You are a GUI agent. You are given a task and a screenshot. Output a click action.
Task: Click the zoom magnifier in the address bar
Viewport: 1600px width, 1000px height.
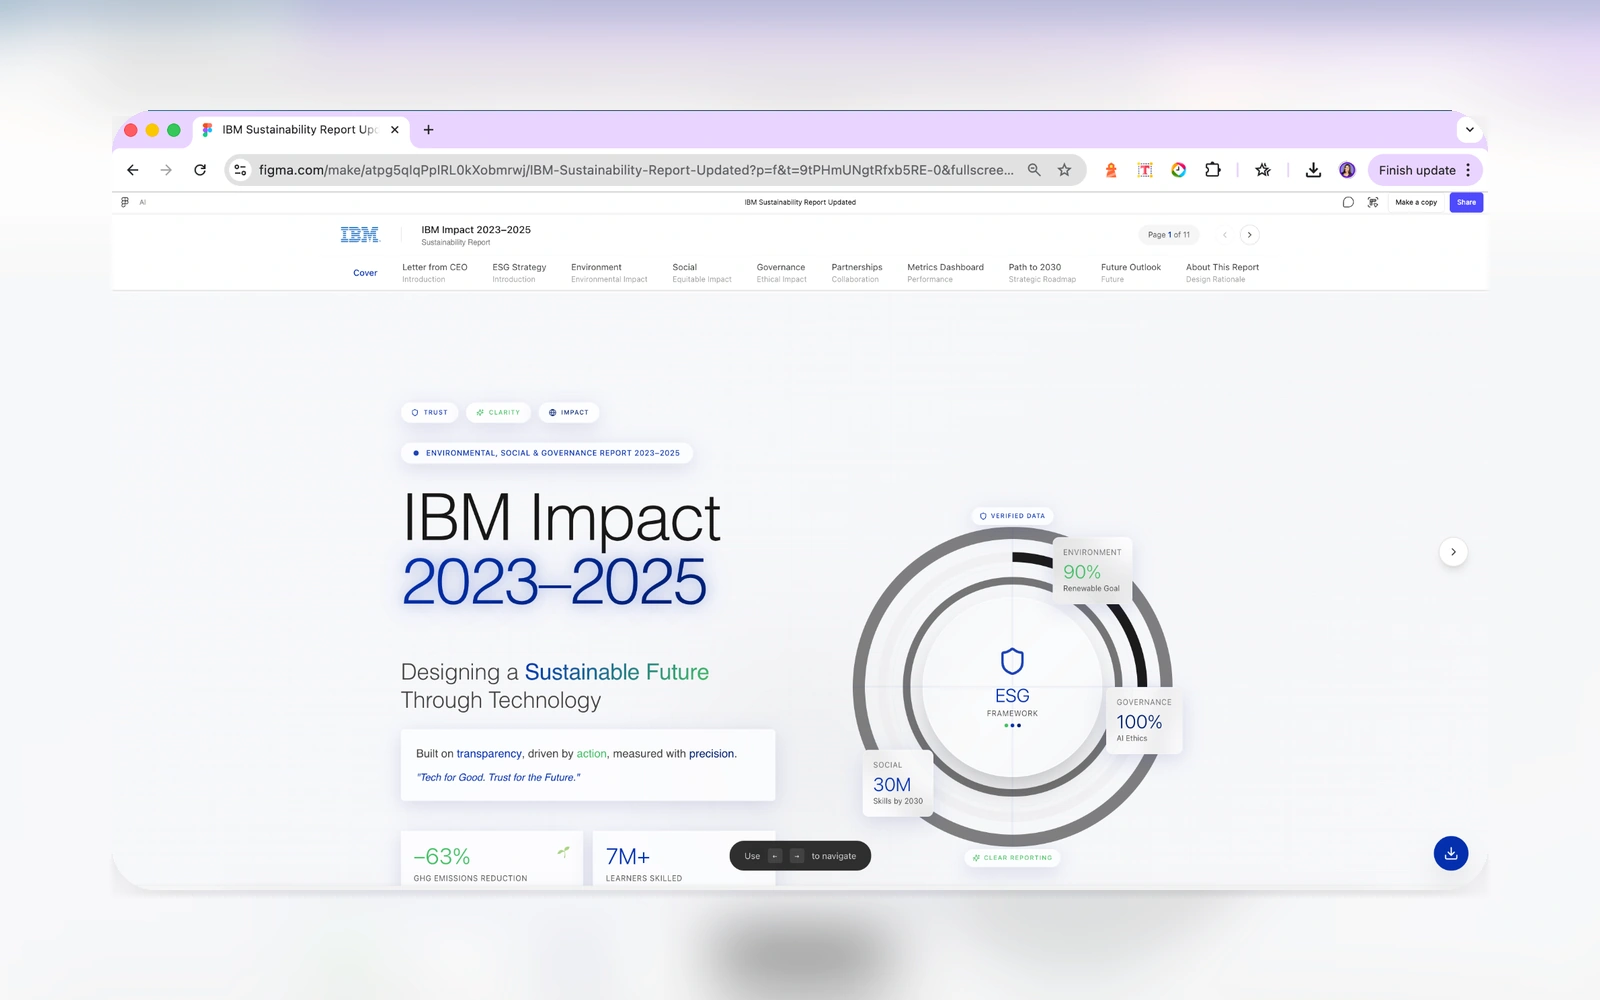click(1034, 170)
